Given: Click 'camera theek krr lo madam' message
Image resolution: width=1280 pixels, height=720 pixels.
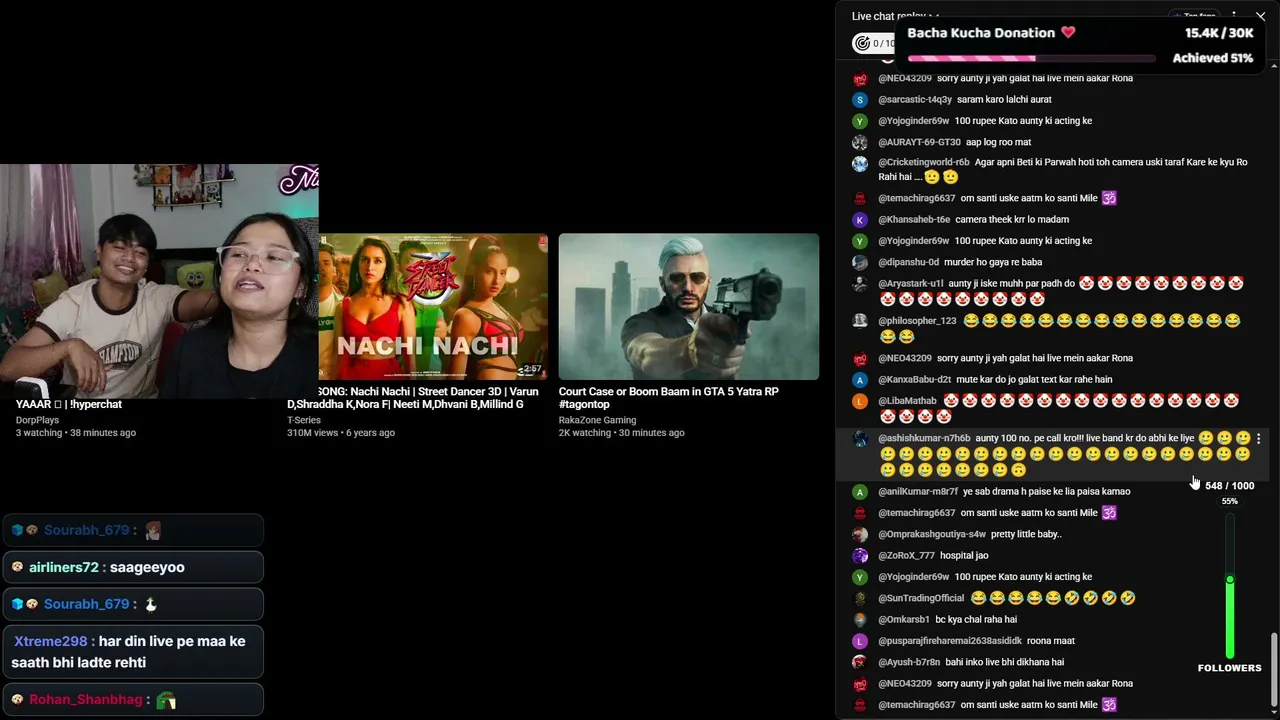Looking at the screenshot, I should coord(1012,220).
